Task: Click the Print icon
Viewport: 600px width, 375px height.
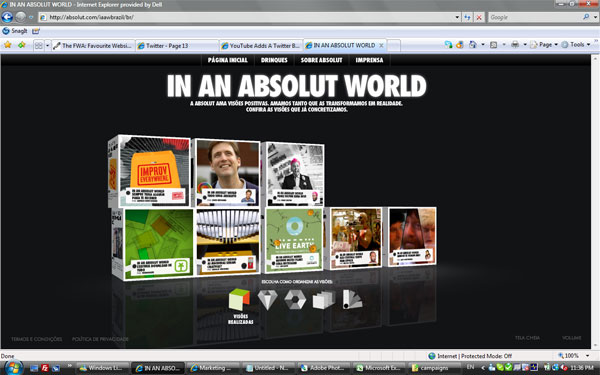Action: point(515,45)
